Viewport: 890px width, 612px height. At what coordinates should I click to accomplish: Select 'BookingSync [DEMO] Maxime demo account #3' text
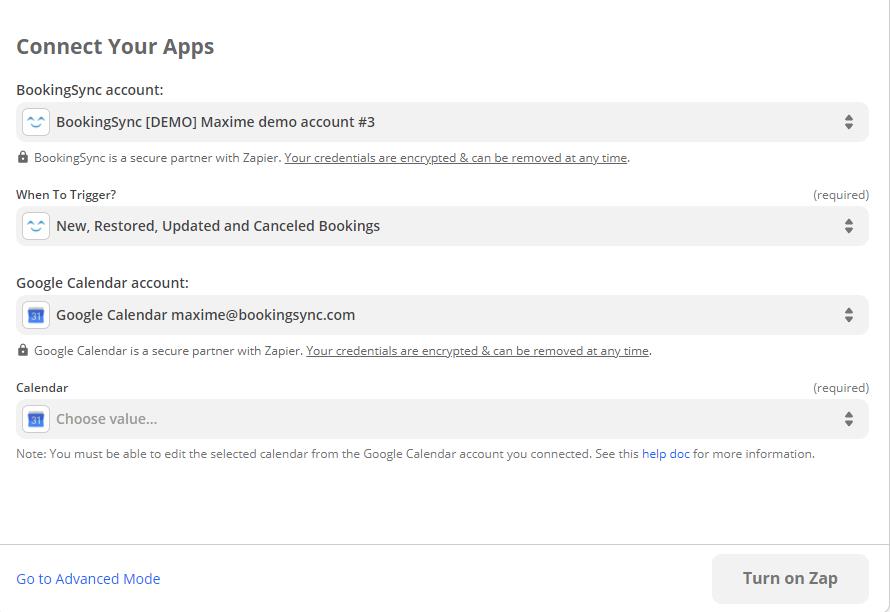[215, 122]
